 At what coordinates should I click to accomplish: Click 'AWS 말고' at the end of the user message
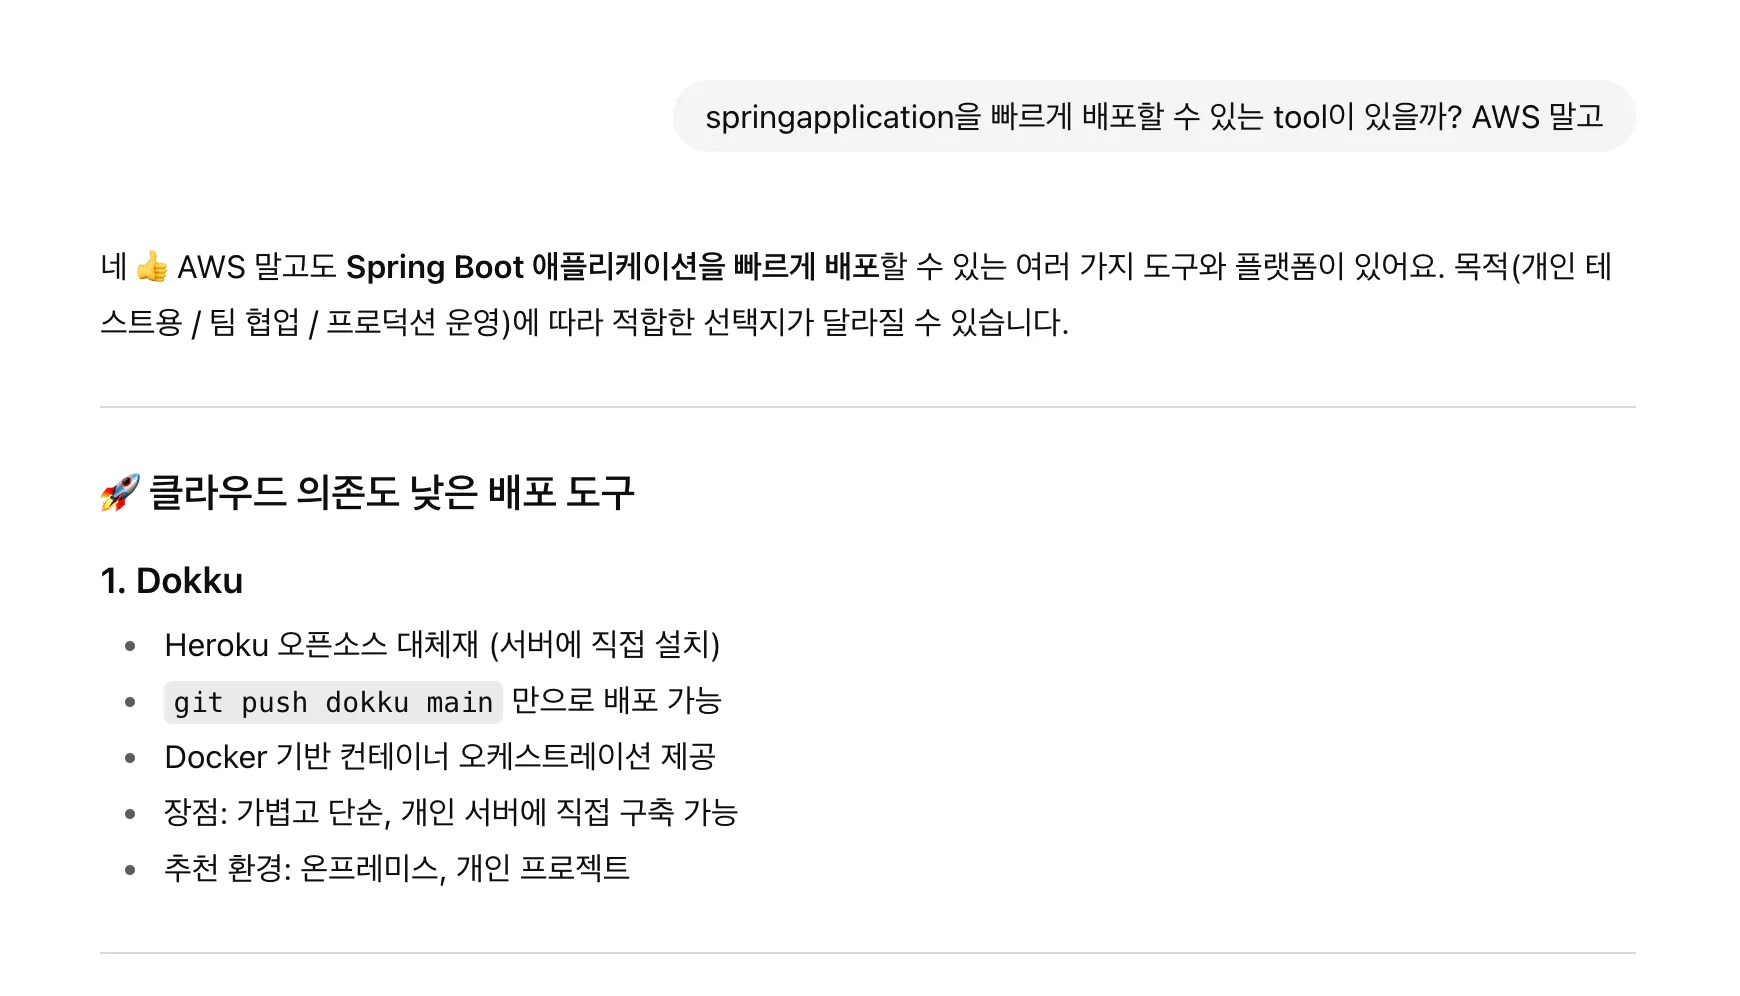tap(1538, 117)
